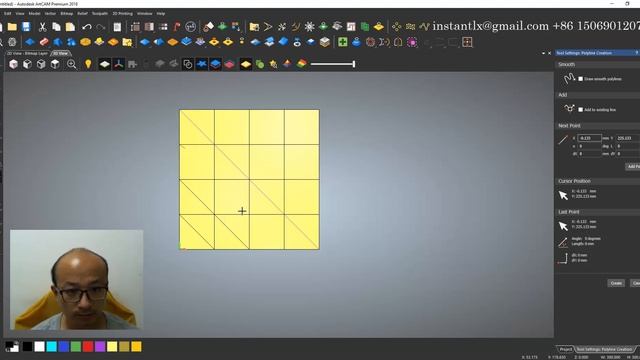The image size is (640, 360).
Task: Open the notes page icon
Action: tap(117, 27)
